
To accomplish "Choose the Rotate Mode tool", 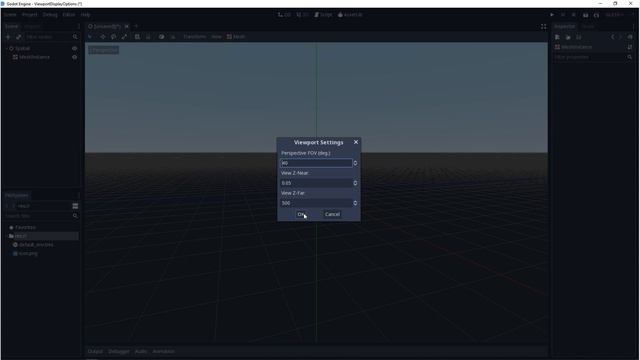I will coord(113,37).
